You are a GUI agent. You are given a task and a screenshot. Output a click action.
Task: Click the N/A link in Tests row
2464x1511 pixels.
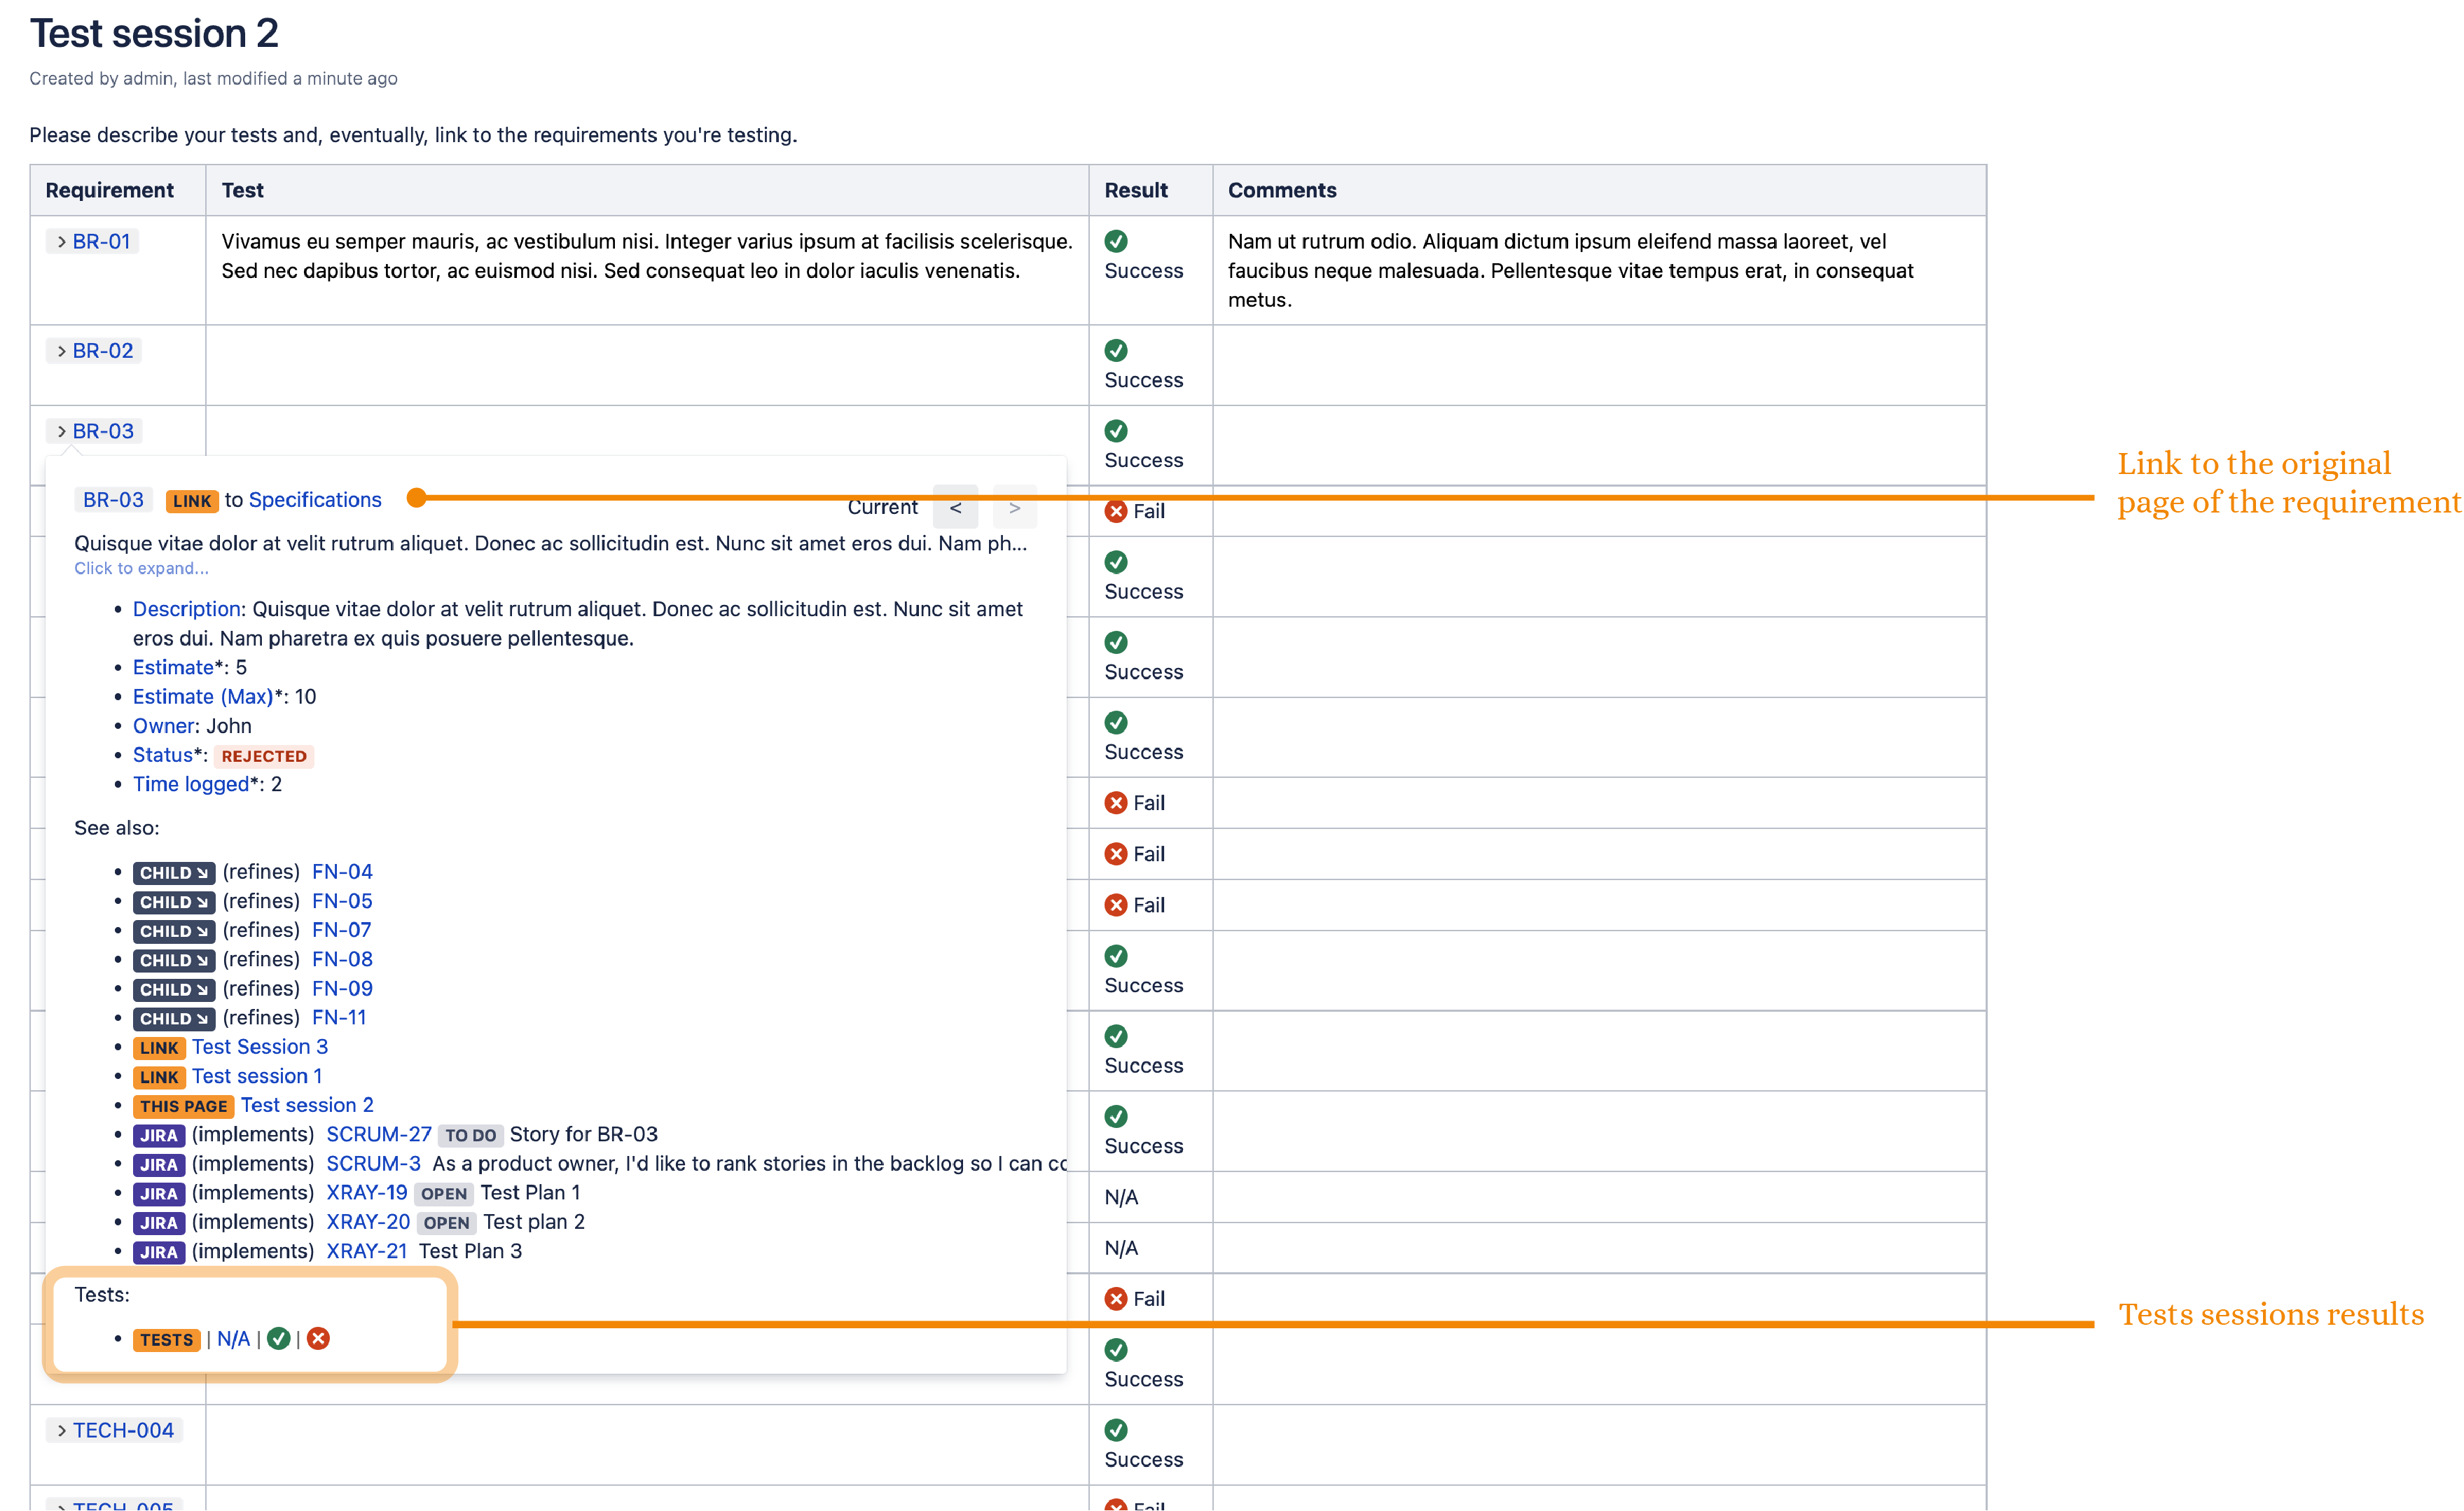point(233,1339)
